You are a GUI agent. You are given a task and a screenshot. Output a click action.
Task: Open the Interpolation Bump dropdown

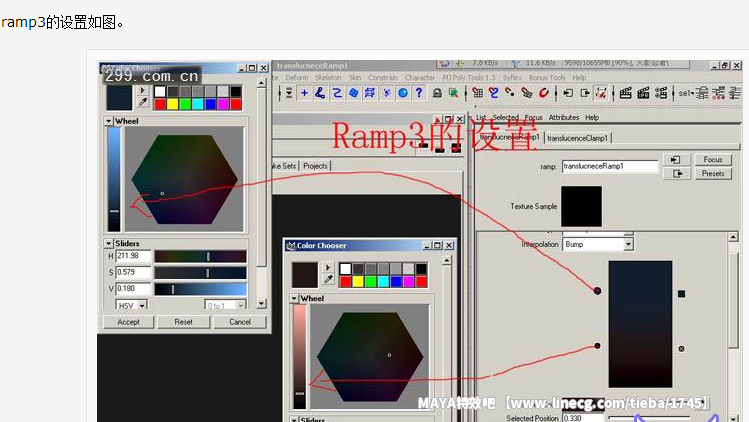(598, 244)
